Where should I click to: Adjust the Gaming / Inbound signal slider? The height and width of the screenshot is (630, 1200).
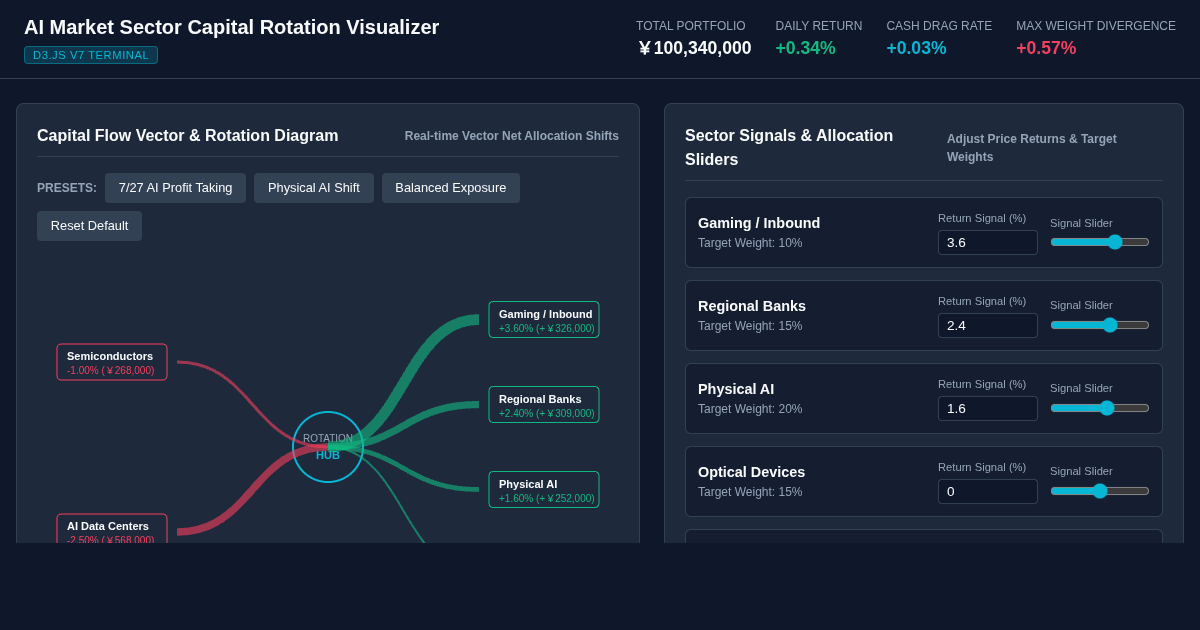[1100, 242]
